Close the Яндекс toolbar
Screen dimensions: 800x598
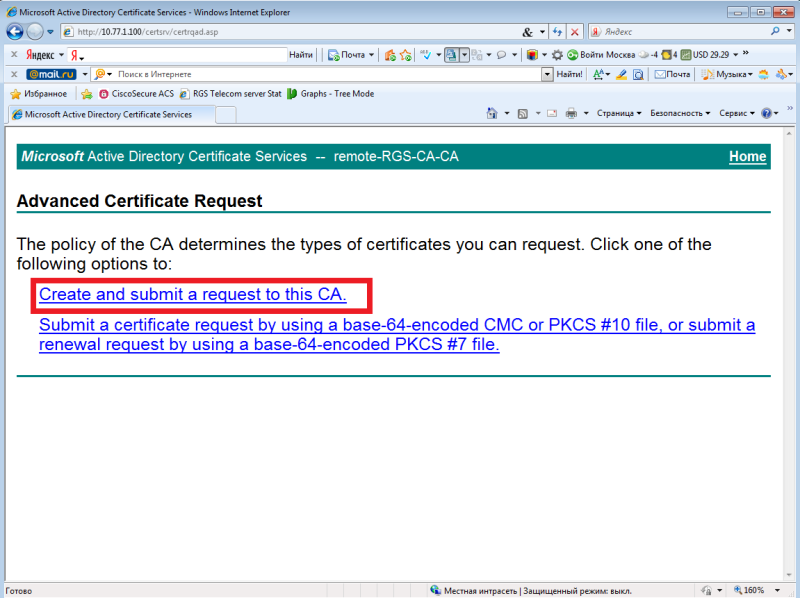tap(14, 54)
